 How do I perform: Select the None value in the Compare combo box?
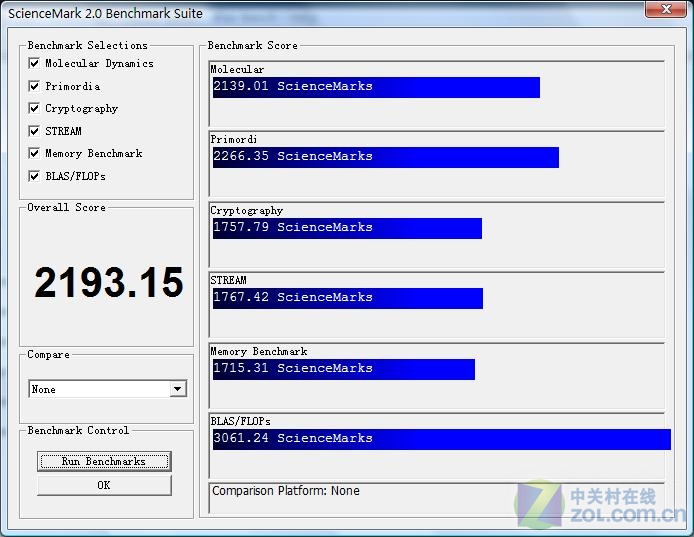point(108,389)
